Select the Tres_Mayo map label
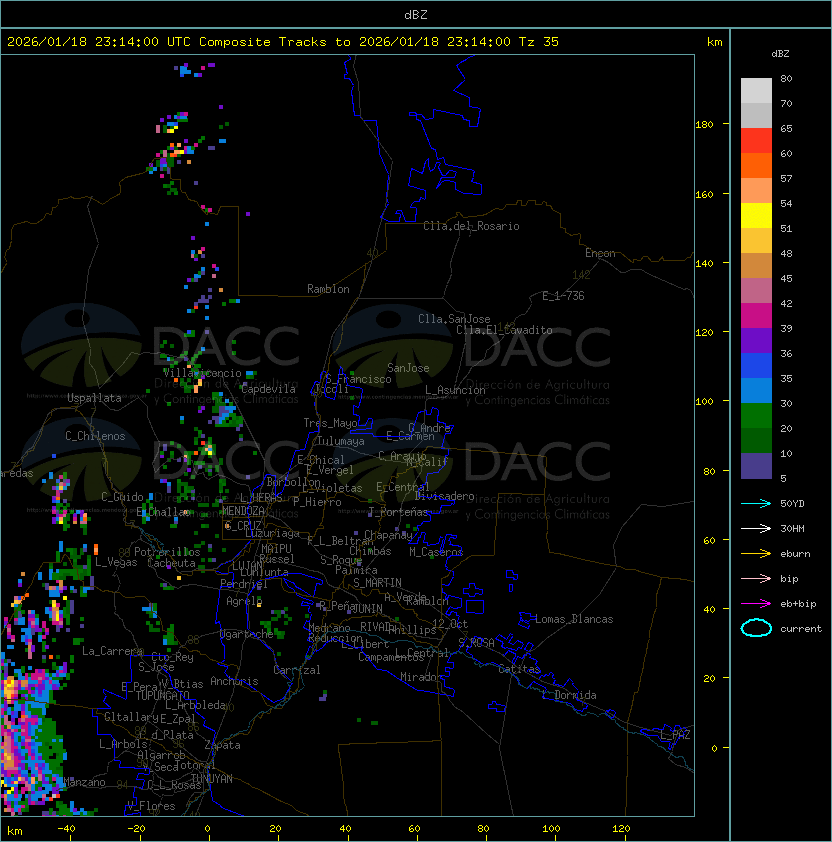Image resolution: width=832 pixels, height=842 pixels. pyautogui.click(x=330, y=423)
